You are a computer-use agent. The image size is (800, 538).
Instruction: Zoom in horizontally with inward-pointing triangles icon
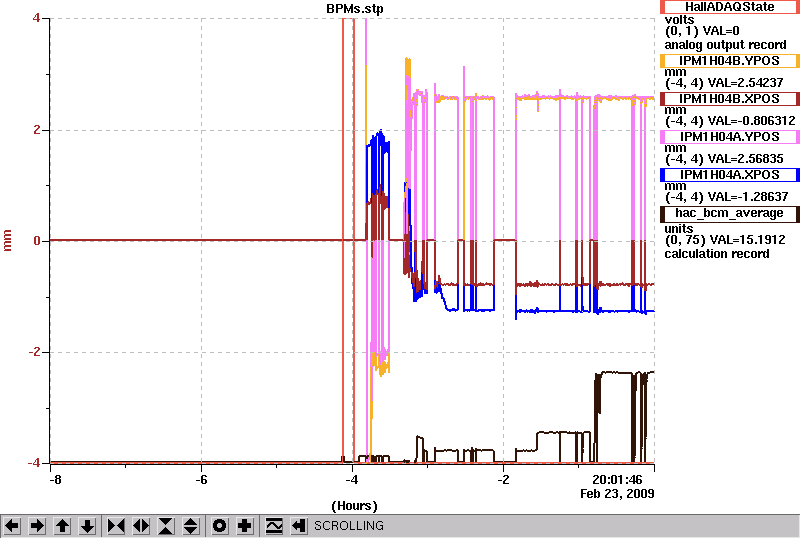[116, 526]
